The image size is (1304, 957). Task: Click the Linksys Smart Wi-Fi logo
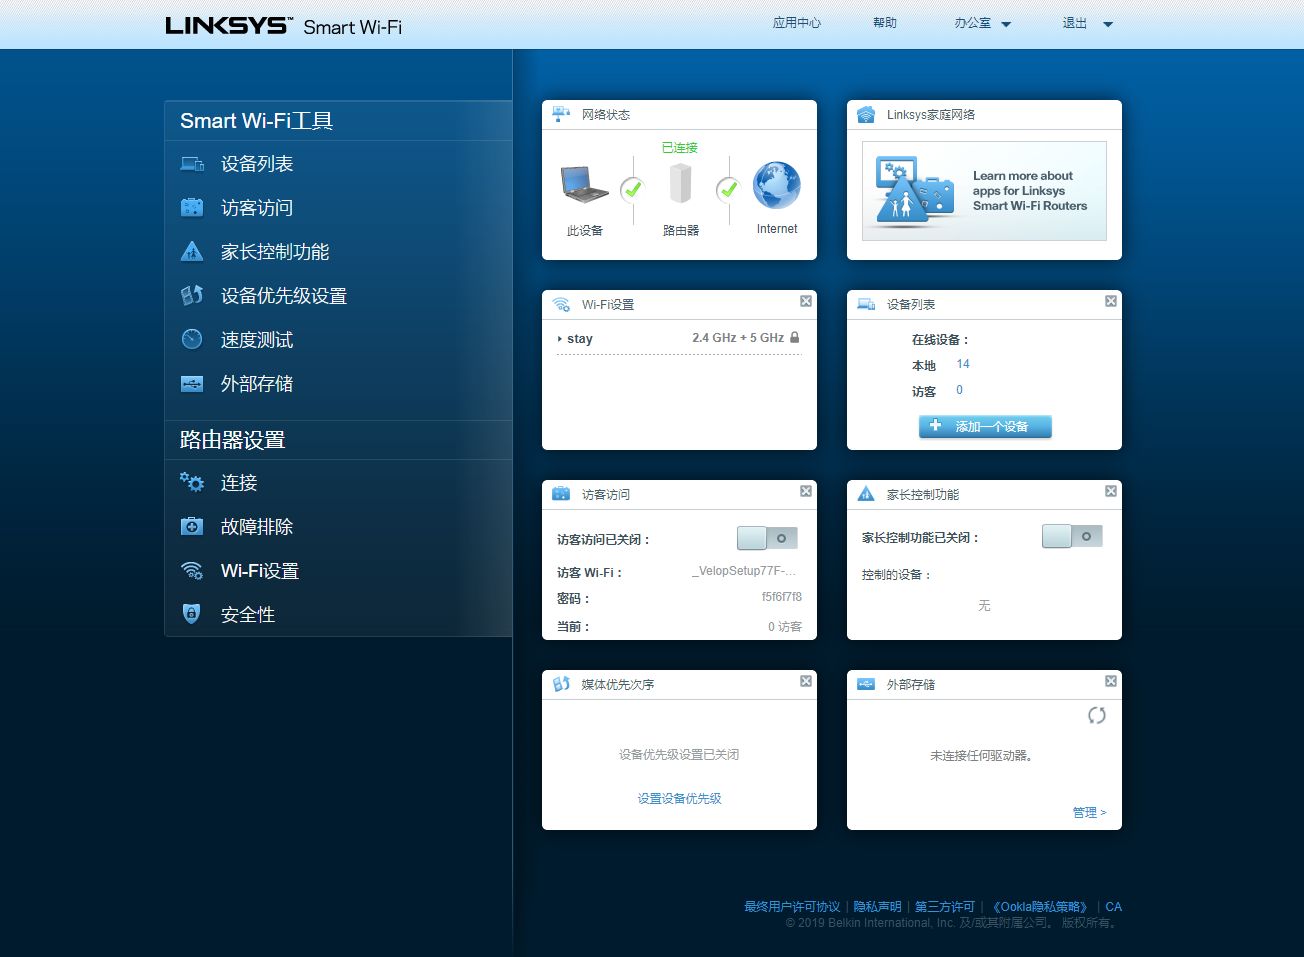(x=284, y=26)
